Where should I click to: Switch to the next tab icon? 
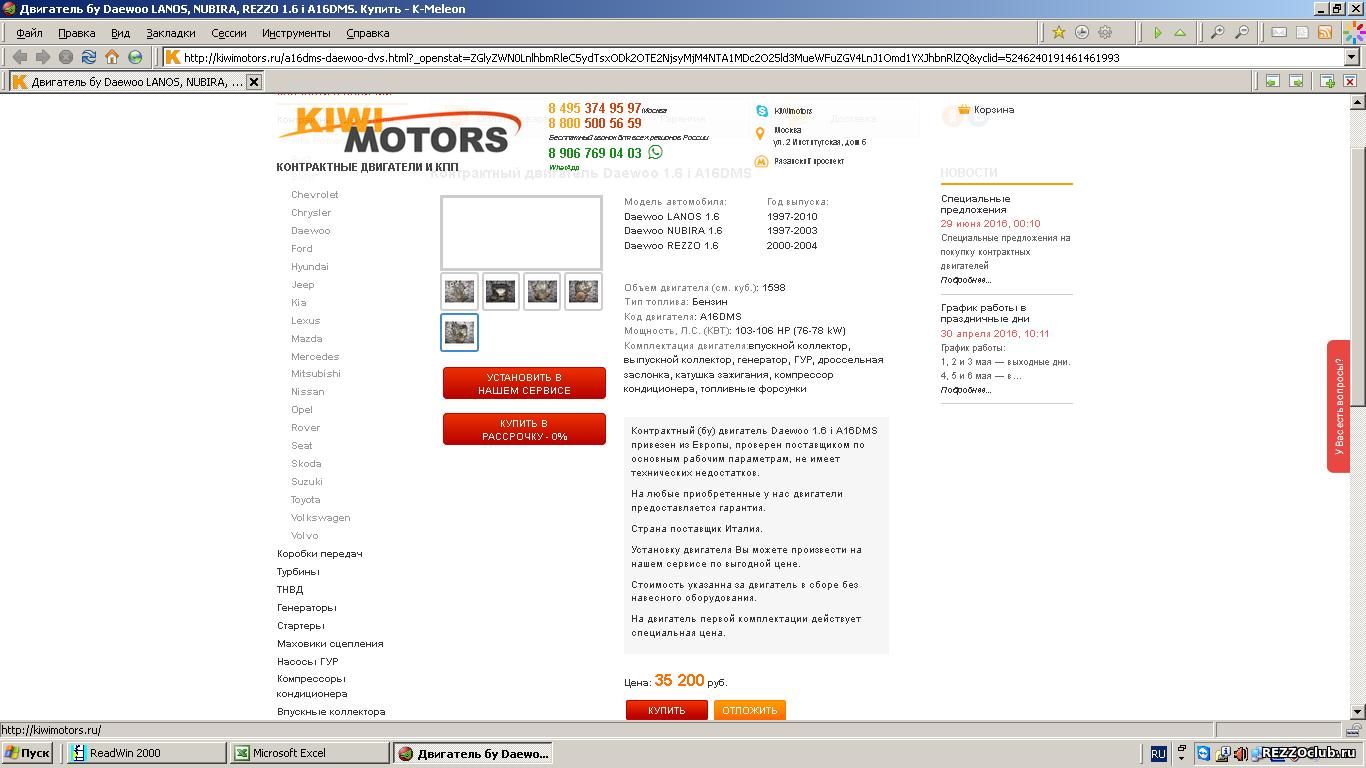1296,81
